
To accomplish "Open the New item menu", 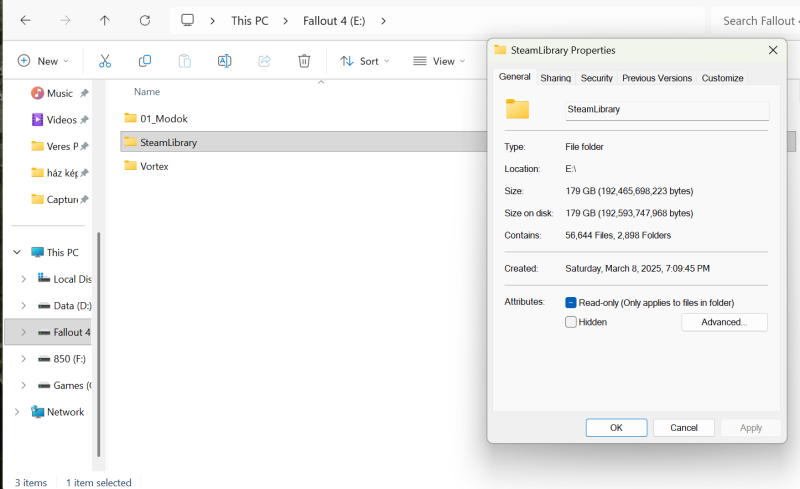I will coord(43,61).
